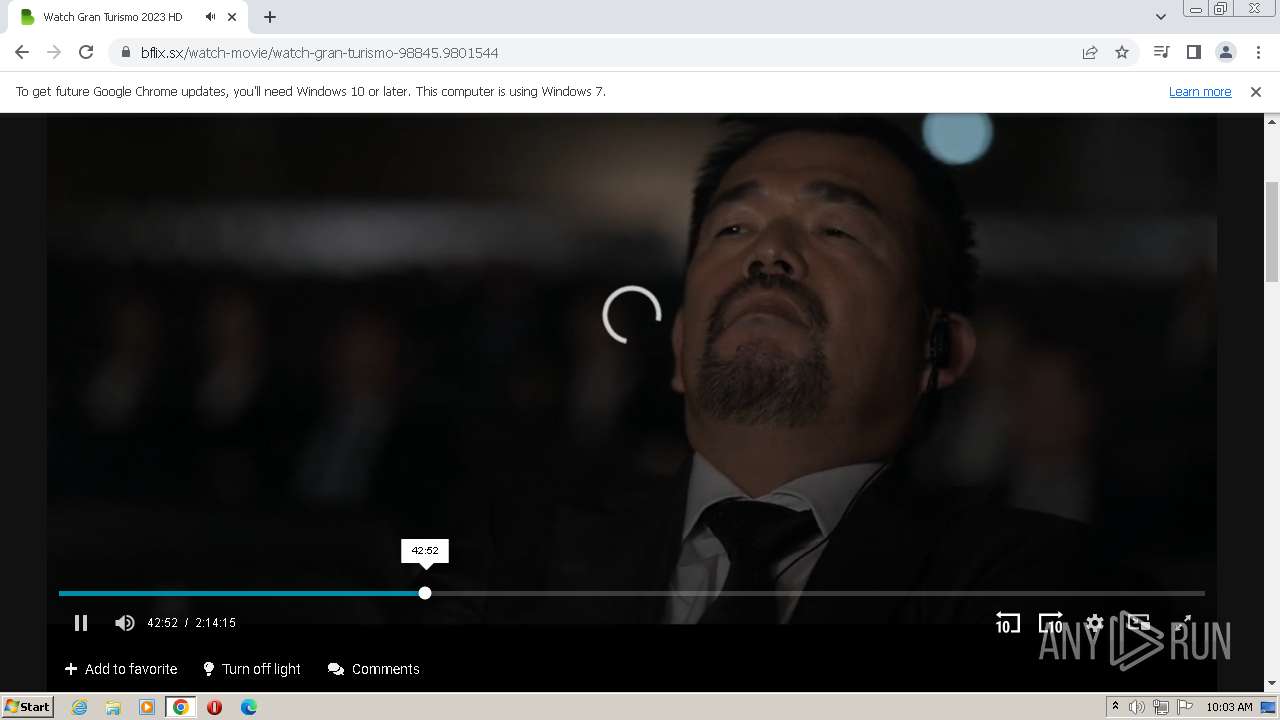Screen dimensions: 1280x720
Task: Pause the video playback
Action: click(81, 623)
